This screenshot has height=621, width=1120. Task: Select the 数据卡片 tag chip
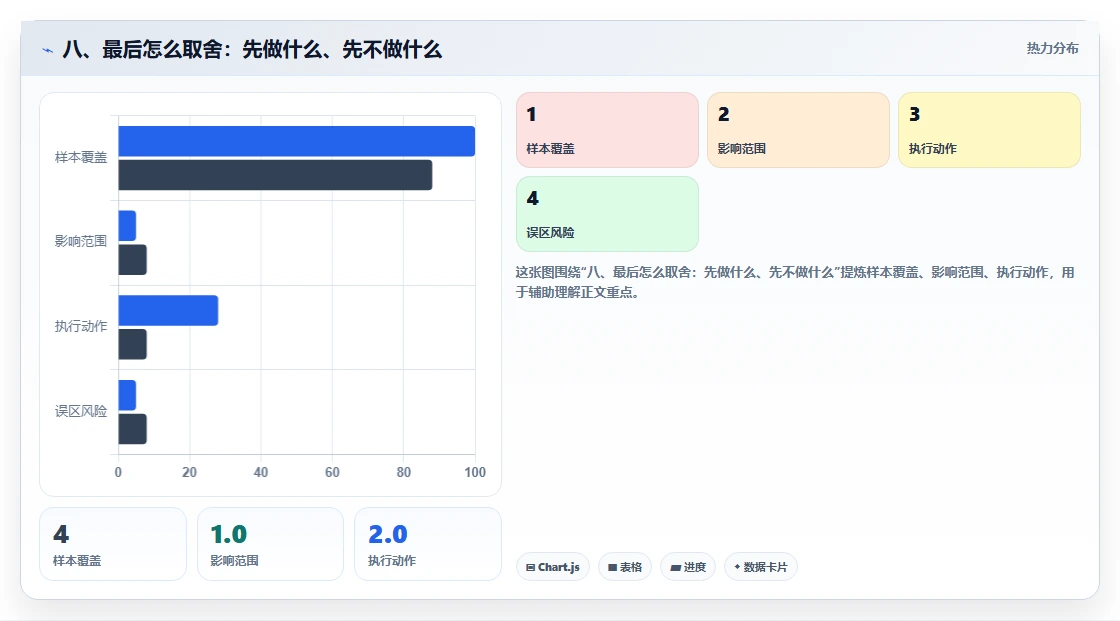tap(761, 567)
